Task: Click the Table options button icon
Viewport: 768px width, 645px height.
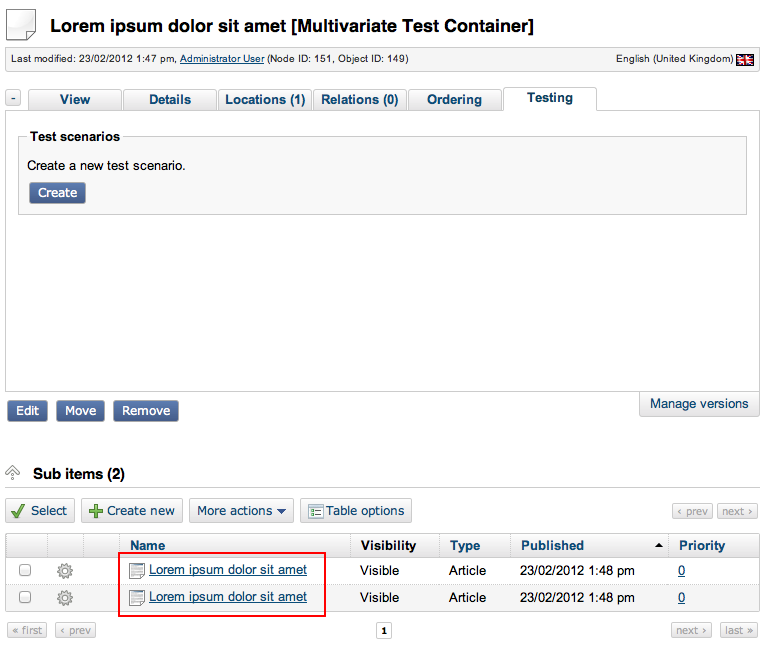Action: 315,511
